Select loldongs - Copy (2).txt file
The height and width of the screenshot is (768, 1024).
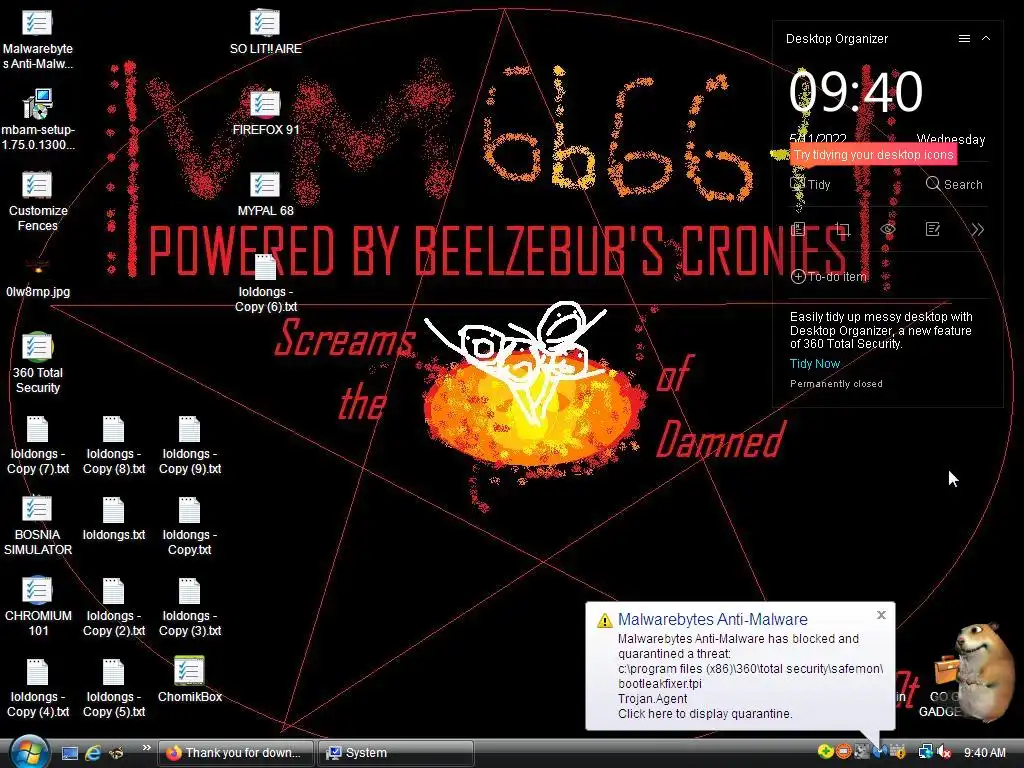[x=114, y=606]
